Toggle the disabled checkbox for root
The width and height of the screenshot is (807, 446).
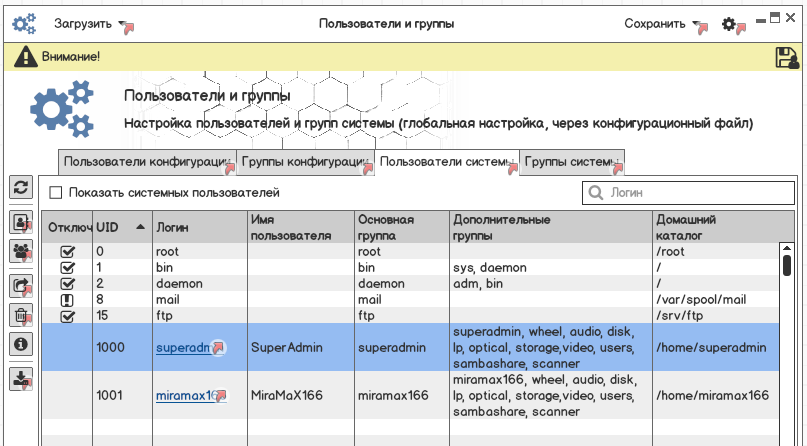[x=67, y=252]
